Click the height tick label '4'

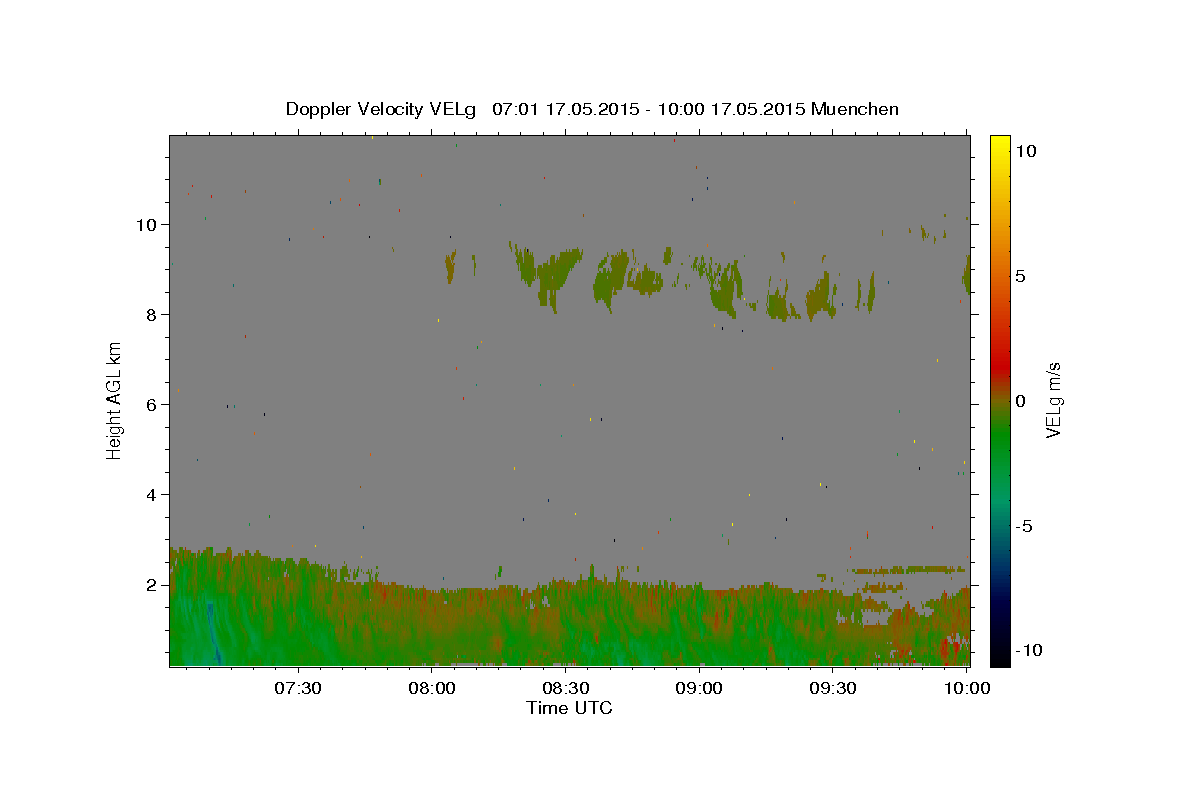pos(152,495)
